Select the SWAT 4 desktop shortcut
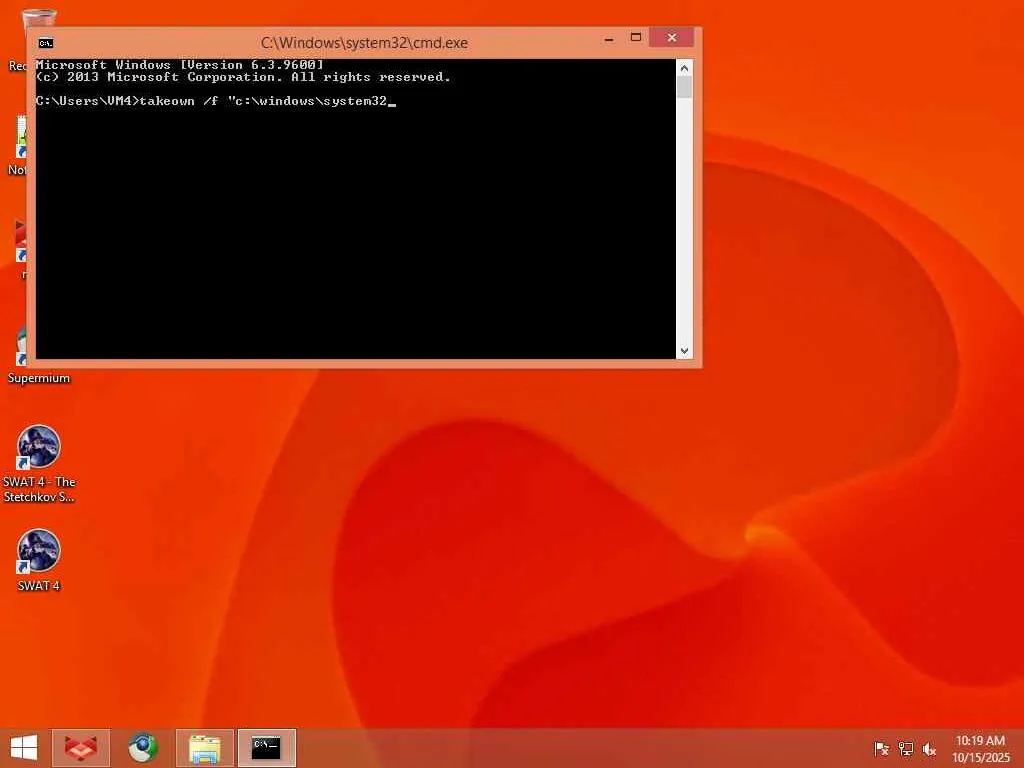This screenshot has width=1024, height=768. point(39,560)
